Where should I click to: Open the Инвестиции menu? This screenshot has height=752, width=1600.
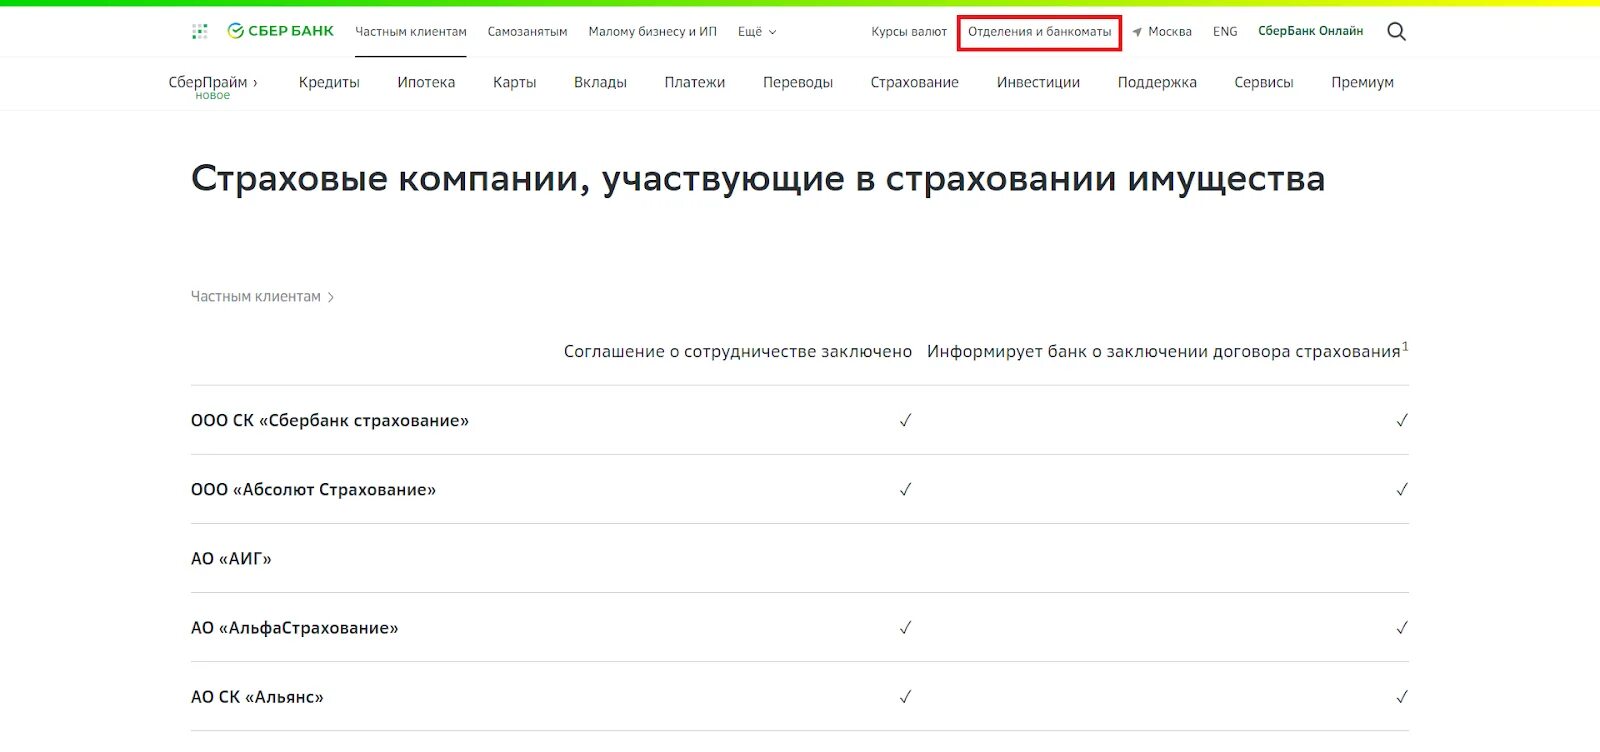pyautogui.click(x=1038, y=83)
